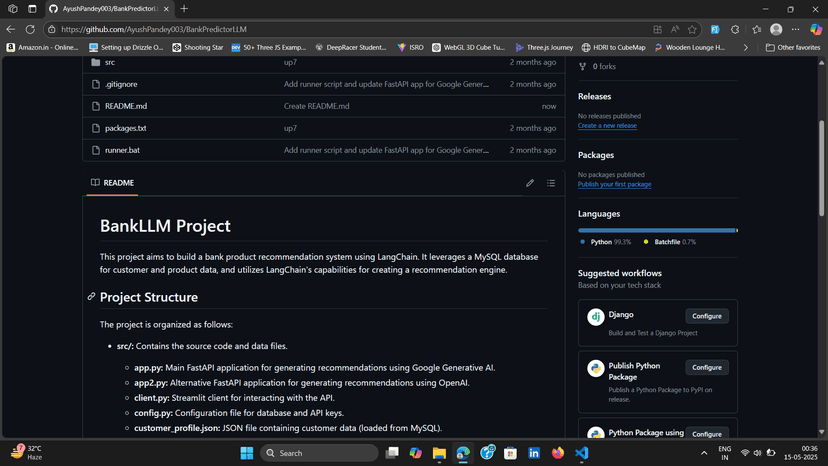The width and height of the screenshot is (828, 466).
Task: Open Firefox from the taskbar
Action: 558,453
